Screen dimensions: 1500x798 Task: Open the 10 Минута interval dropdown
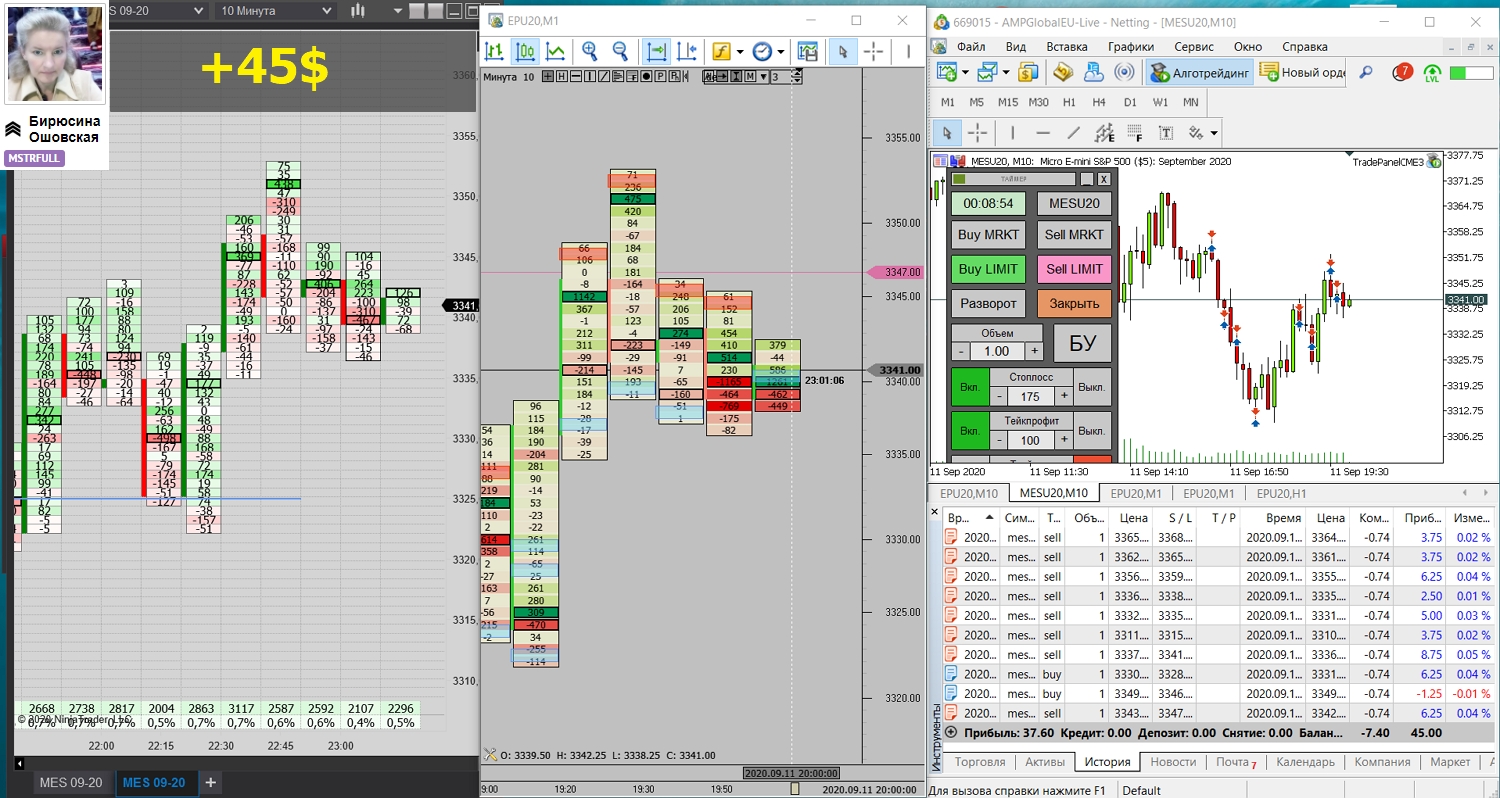(275, 10)
